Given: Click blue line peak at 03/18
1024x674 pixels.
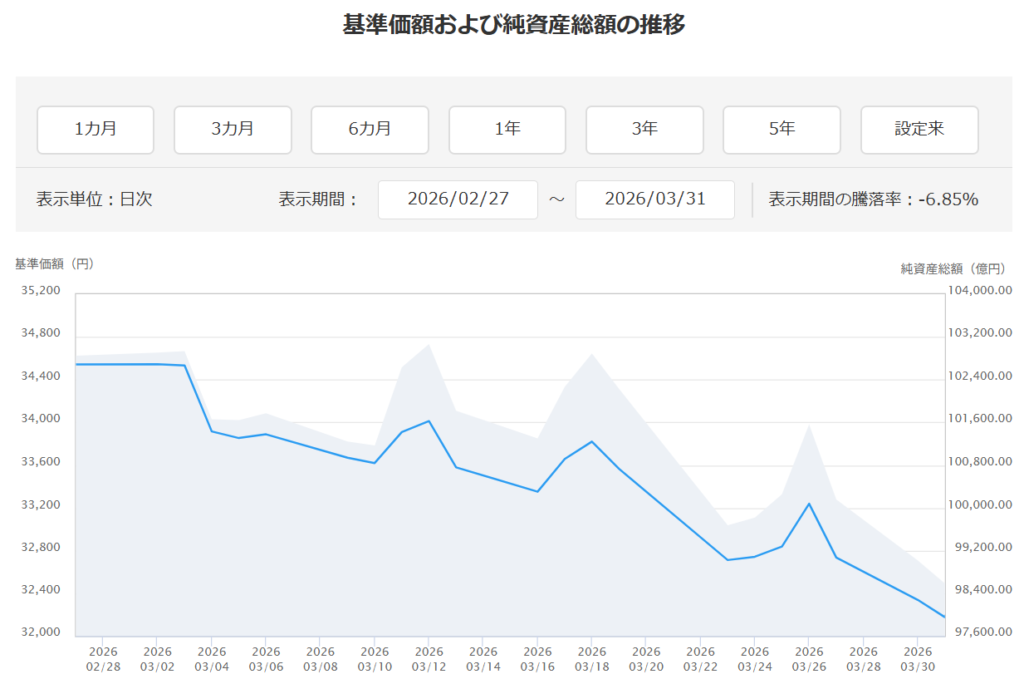Looking at the screenshot, I should pos(592,441).
